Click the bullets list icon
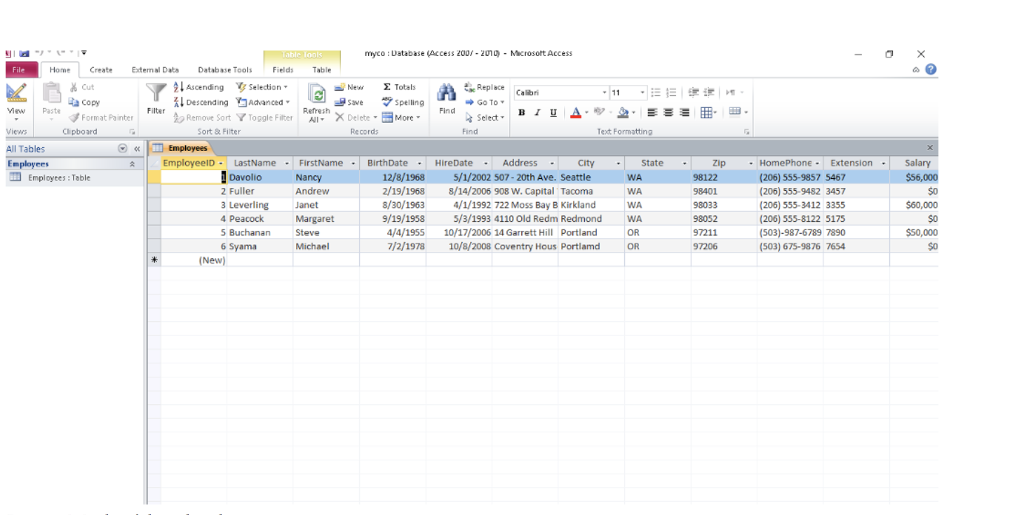Viewport: 1024px width, 515px height. [655, 93]
